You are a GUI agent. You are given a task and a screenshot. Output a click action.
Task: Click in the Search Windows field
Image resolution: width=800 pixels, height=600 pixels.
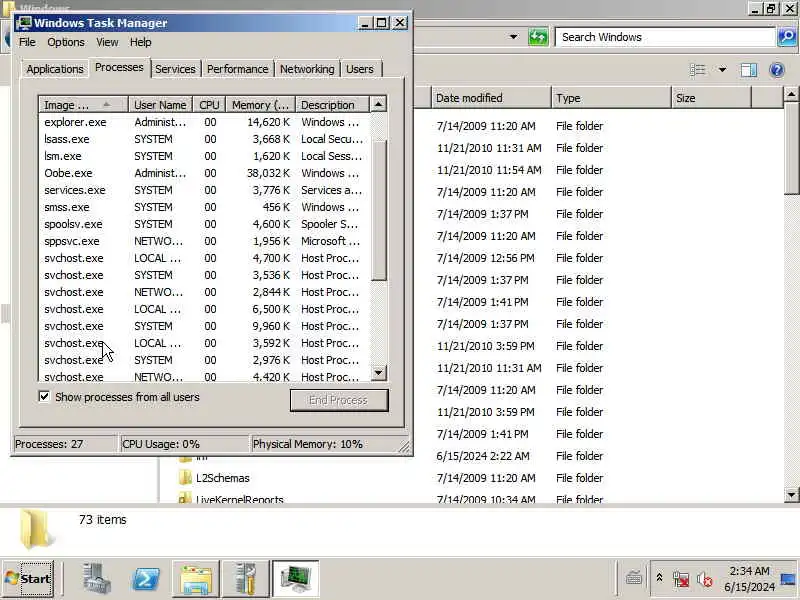[x=665, y=37]
